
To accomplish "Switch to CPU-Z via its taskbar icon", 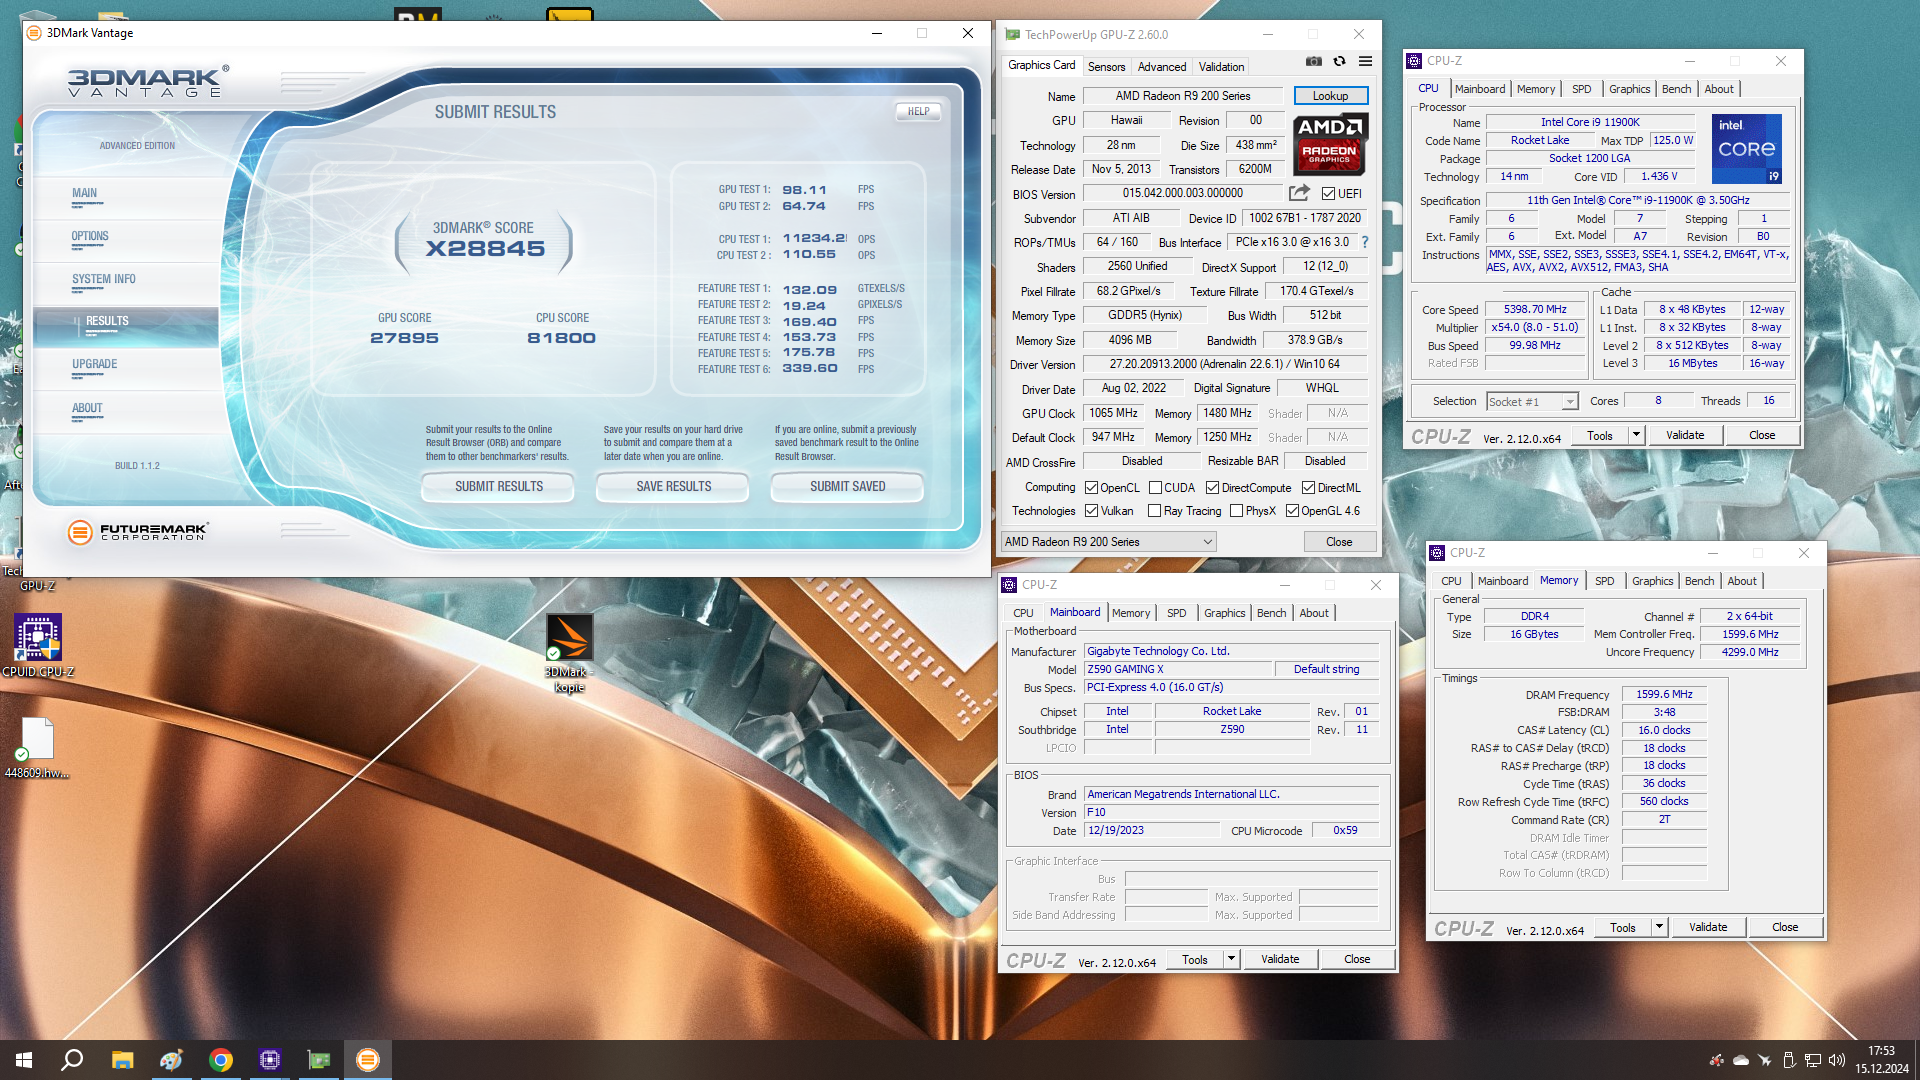I will [269, 1060].
